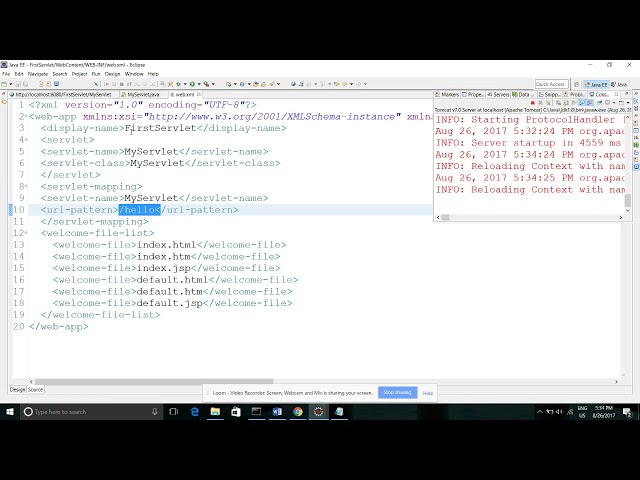This screenshot has width=640, height=480.
Task: Click the Clear Console icon
Action: coord(559,103)
